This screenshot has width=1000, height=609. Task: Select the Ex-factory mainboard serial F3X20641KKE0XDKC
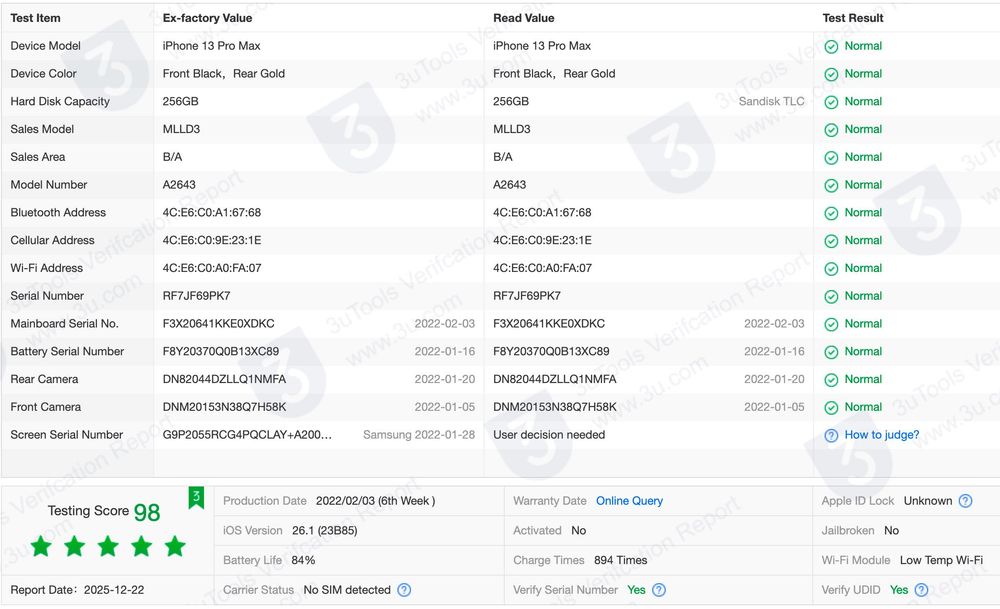coord(219,323)
